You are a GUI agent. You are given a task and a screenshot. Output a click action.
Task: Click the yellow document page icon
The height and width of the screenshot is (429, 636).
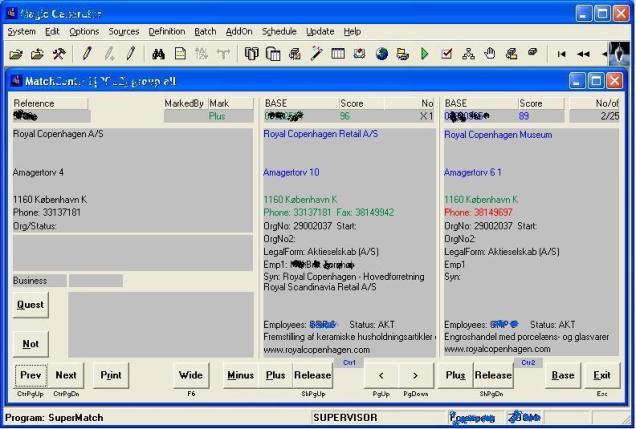(x=180, y=54)
